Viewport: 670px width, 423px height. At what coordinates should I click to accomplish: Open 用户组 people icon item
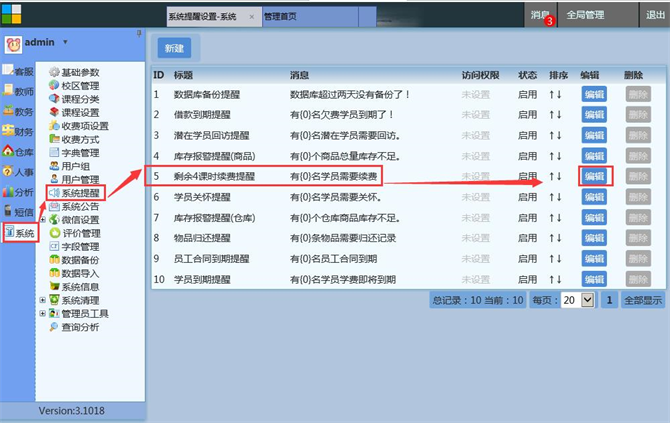pos(69,166)
